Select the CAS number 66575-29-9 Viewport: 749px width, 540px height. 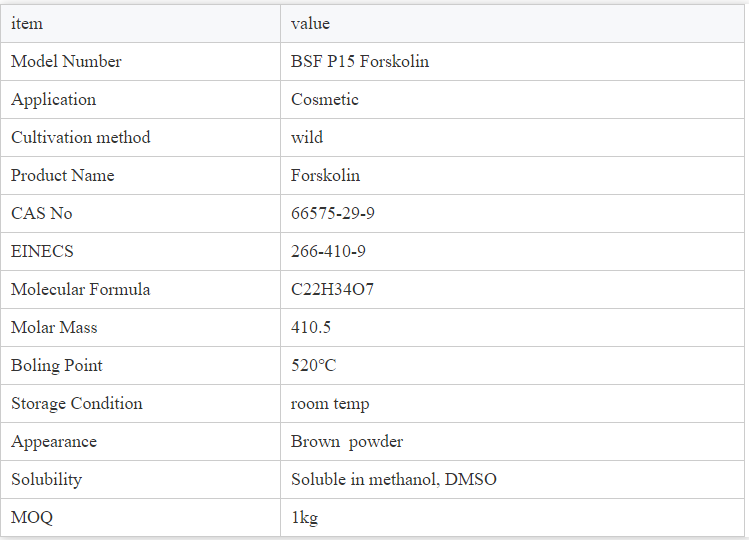[332, 214]
